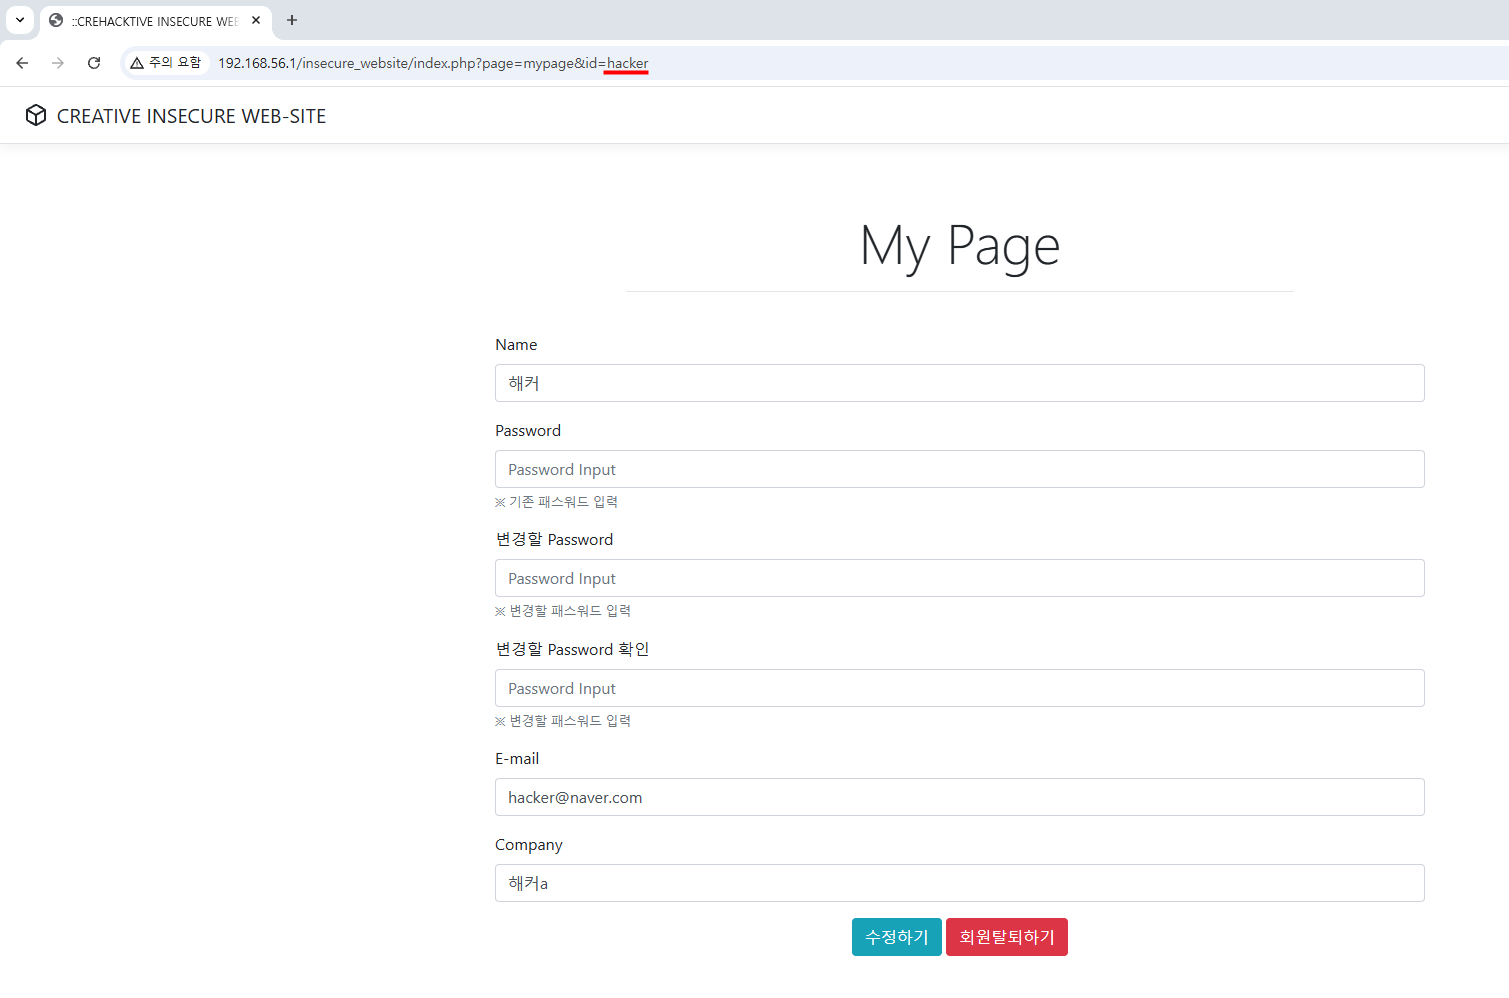1509x998 pixels.
Task: Focus the current Password input field
Action: (x=959, y=469)
